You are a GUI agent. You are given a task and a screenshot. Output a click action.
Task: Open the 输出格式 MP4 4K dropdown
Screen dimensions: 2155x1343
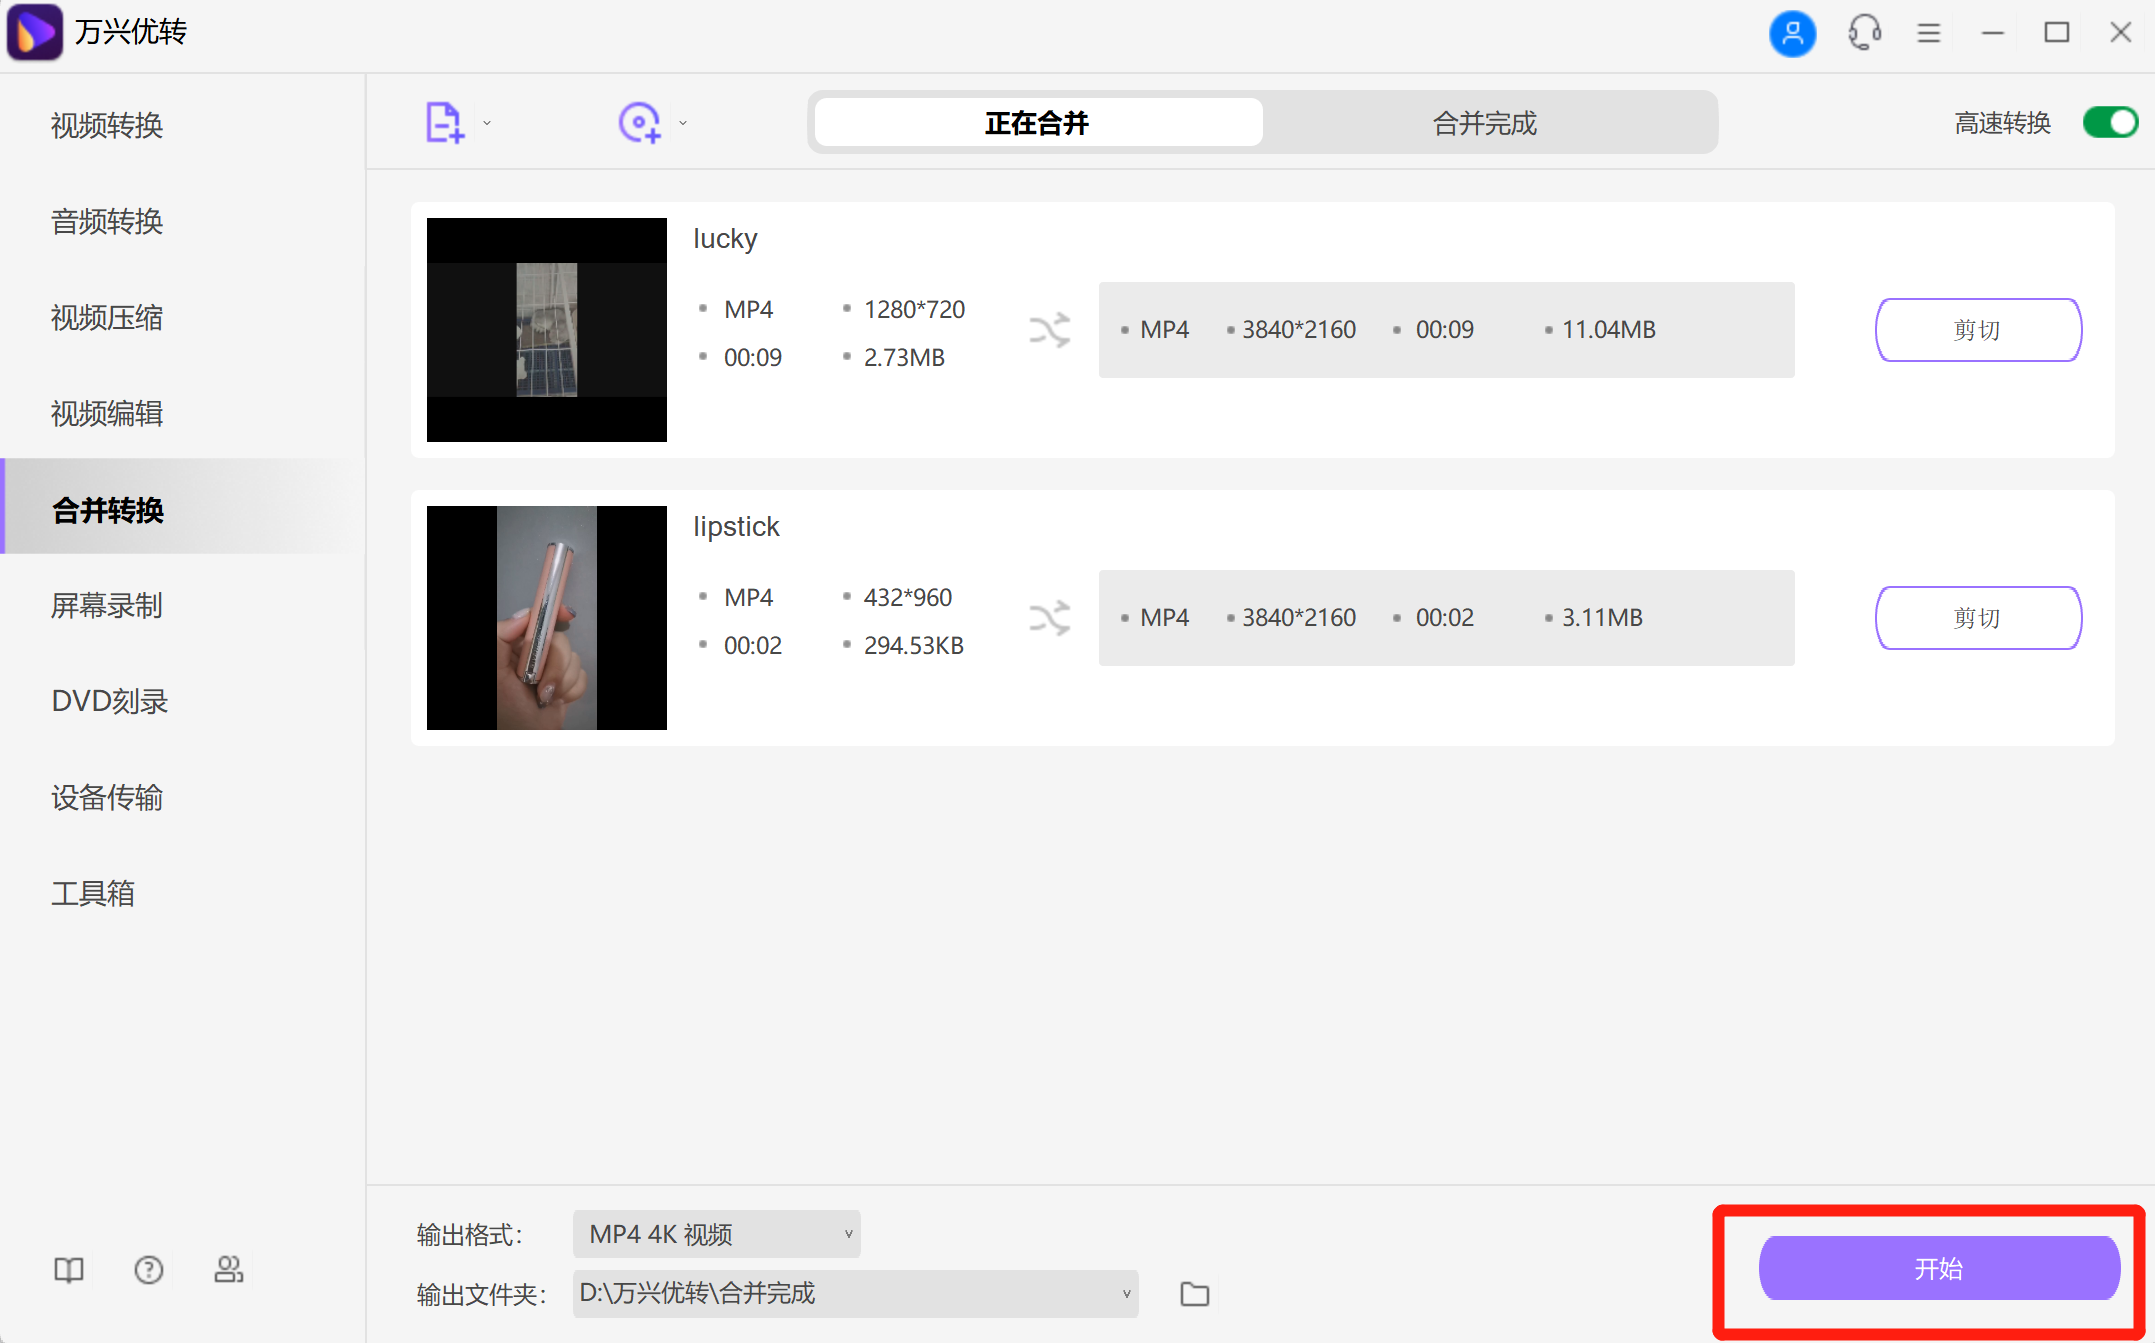716,1234
